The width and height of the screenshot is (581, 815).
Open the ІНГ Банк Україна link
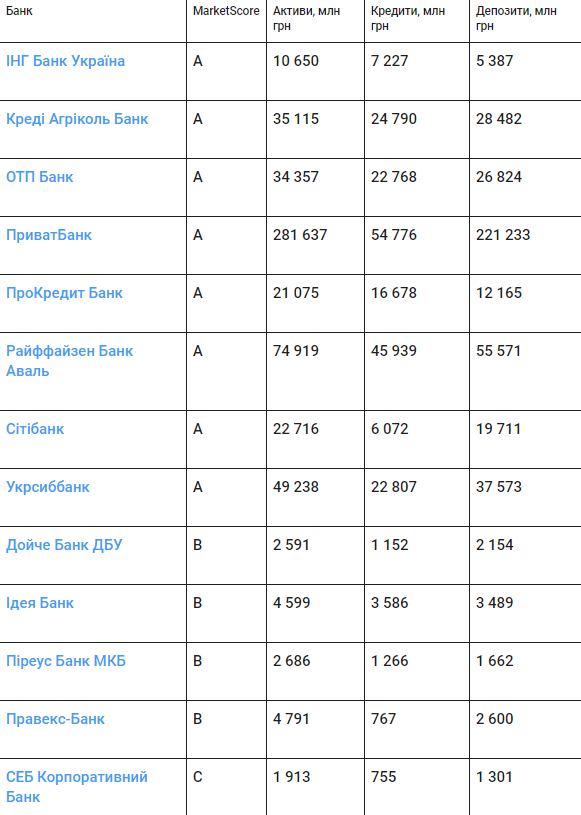coord(65,61)
